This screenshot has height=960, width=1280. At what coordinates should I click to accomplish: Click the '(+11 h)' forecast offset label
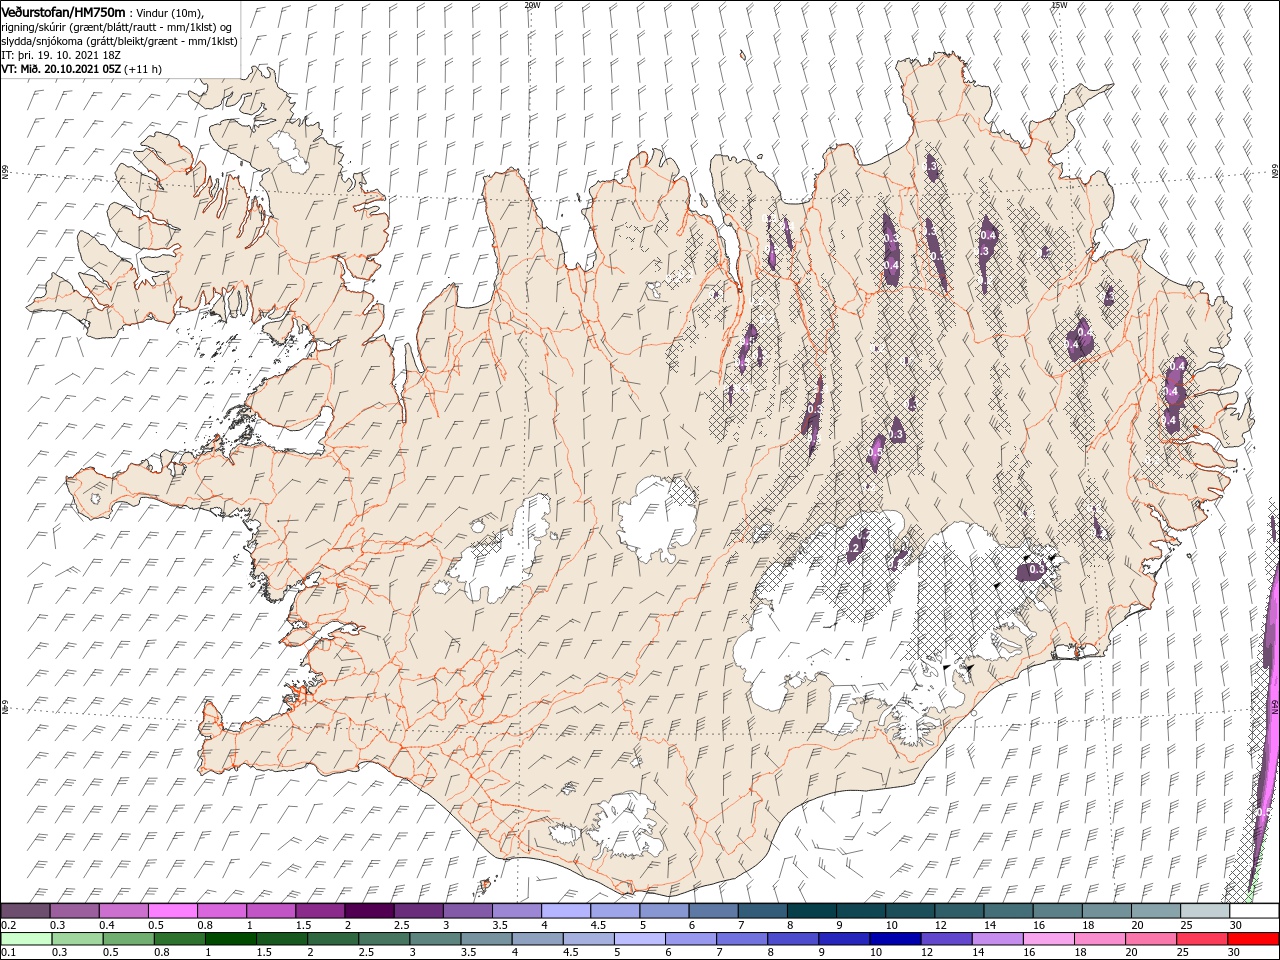[144, 69]
